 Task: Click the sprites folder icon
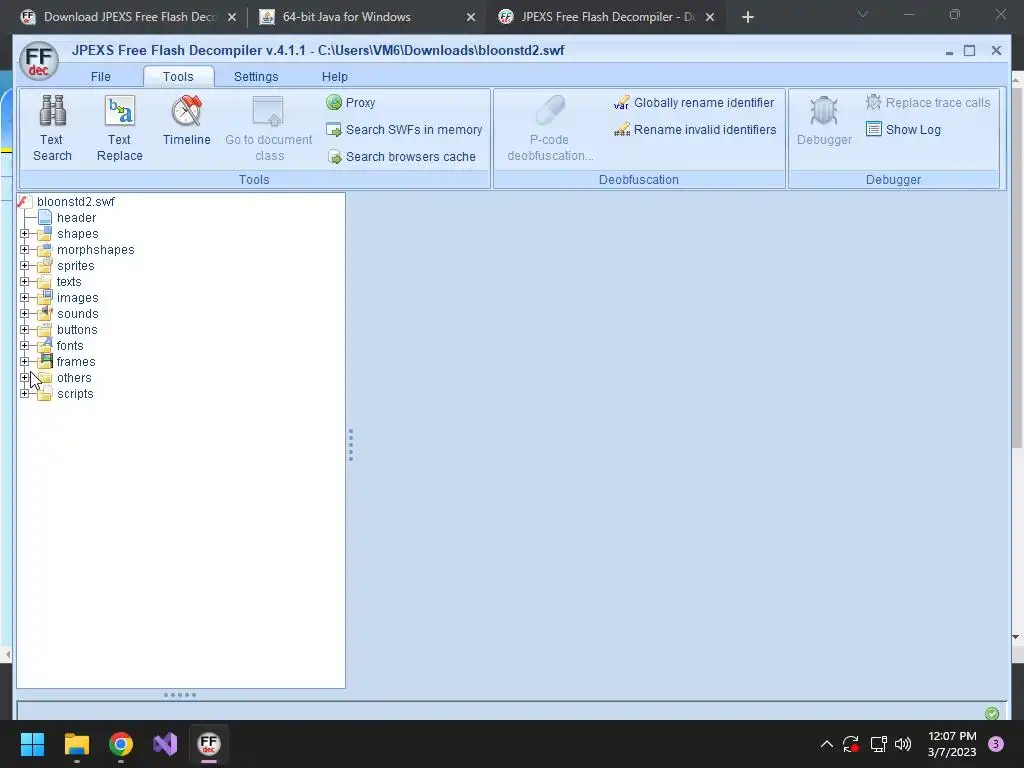pos(44,266)
